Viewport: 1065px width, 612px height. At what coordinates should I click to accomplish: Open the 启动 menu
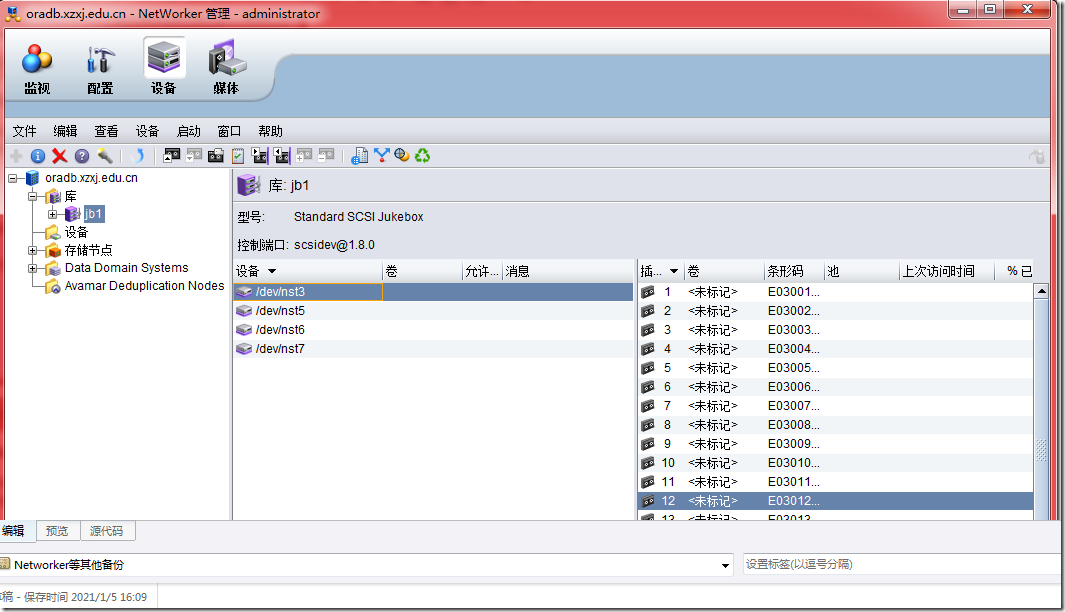point(188,131)
